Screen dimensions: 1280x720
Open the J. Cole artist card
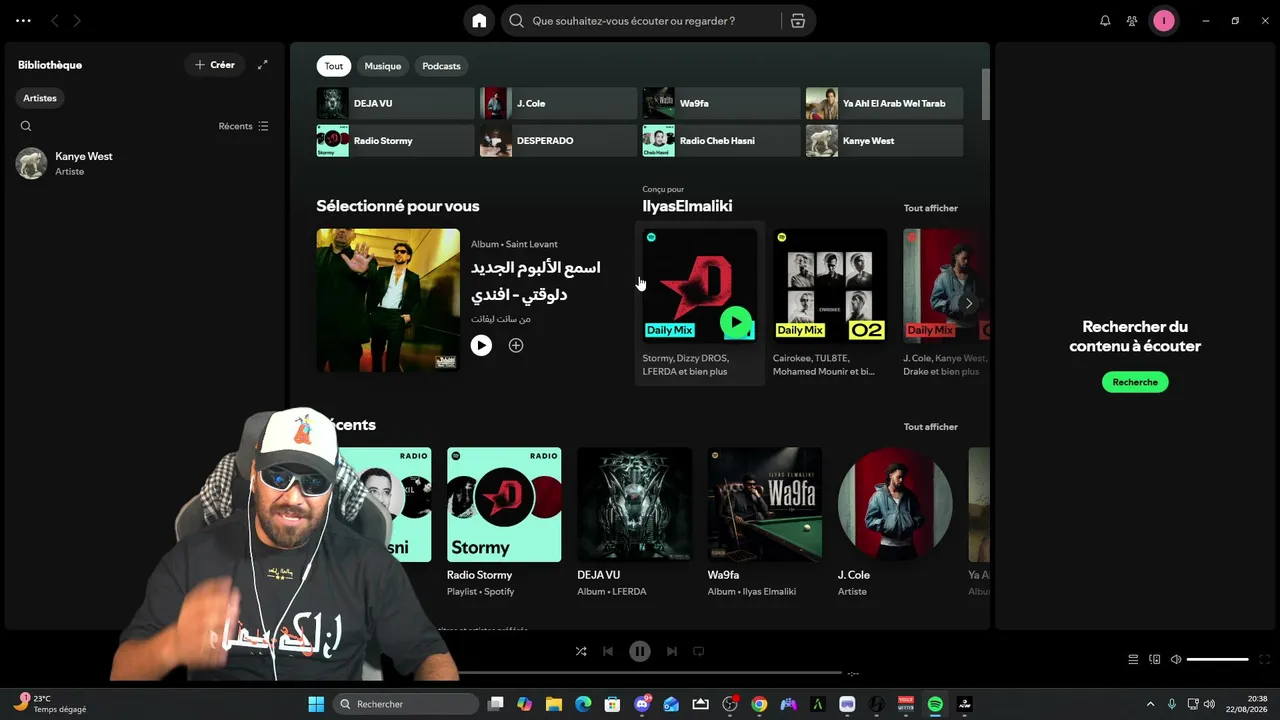point(895,522)
